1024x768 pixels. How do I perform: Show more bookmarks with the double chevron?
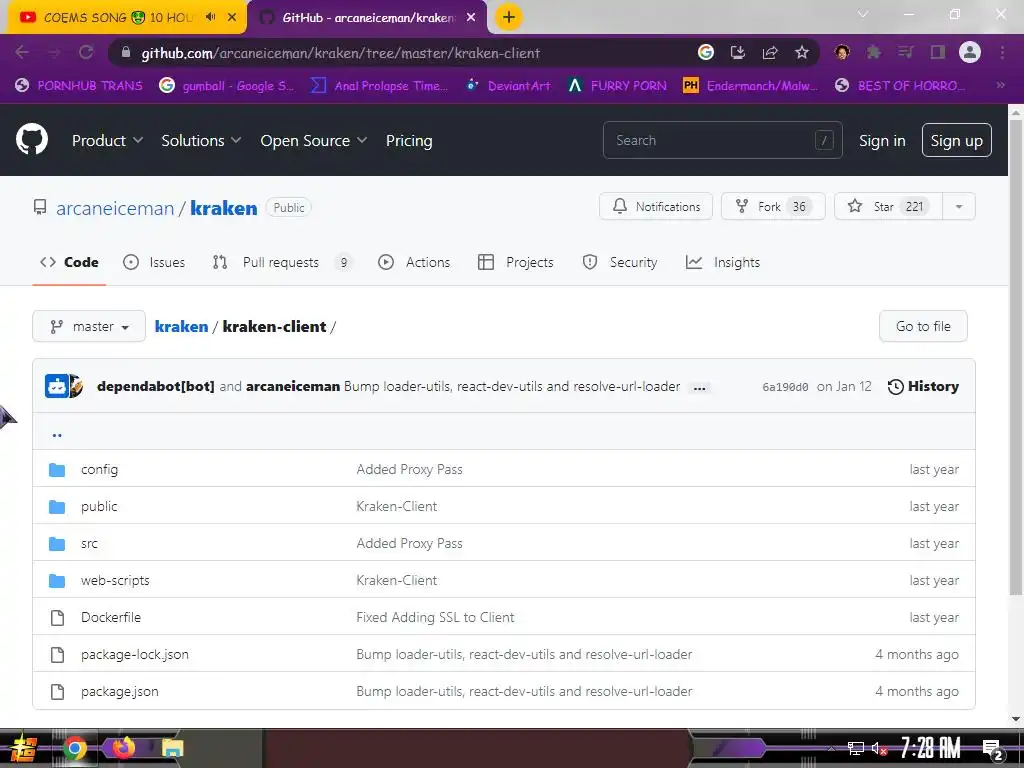coord(1000,85)
